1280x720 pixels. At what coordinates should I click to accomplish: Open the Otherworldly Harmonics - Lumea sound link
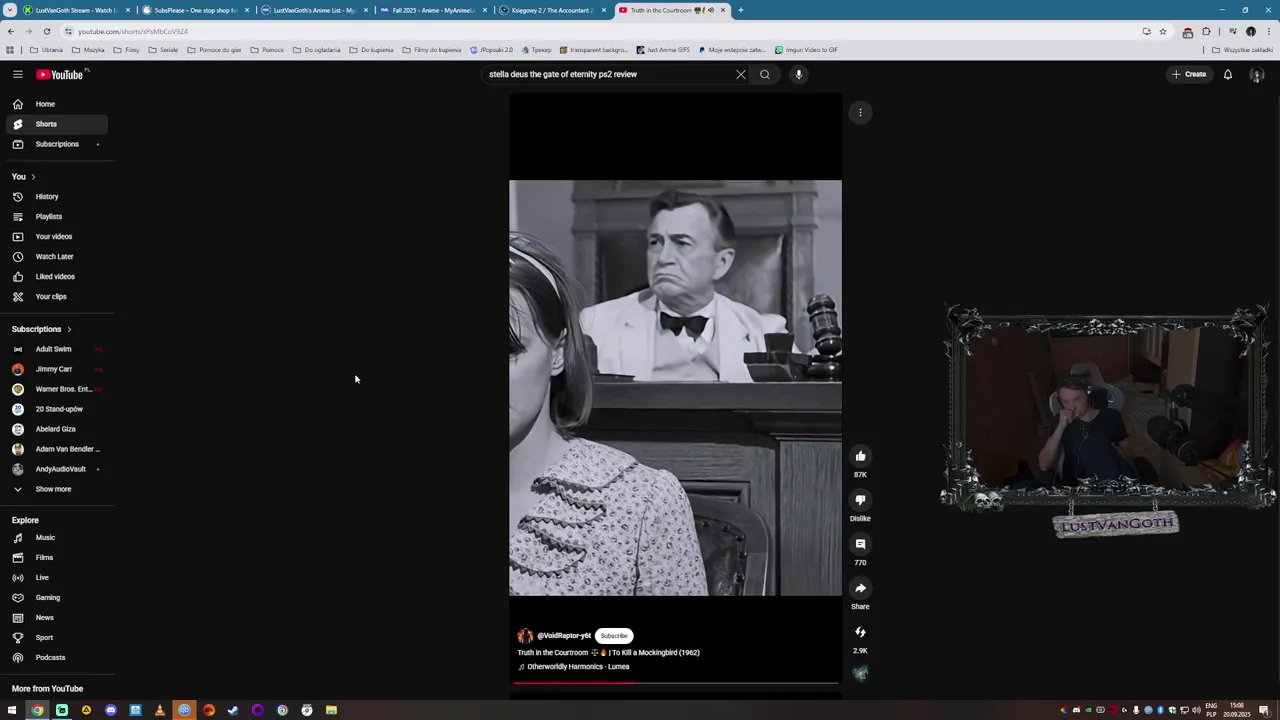pyautogui.click(x=578, y=667)
